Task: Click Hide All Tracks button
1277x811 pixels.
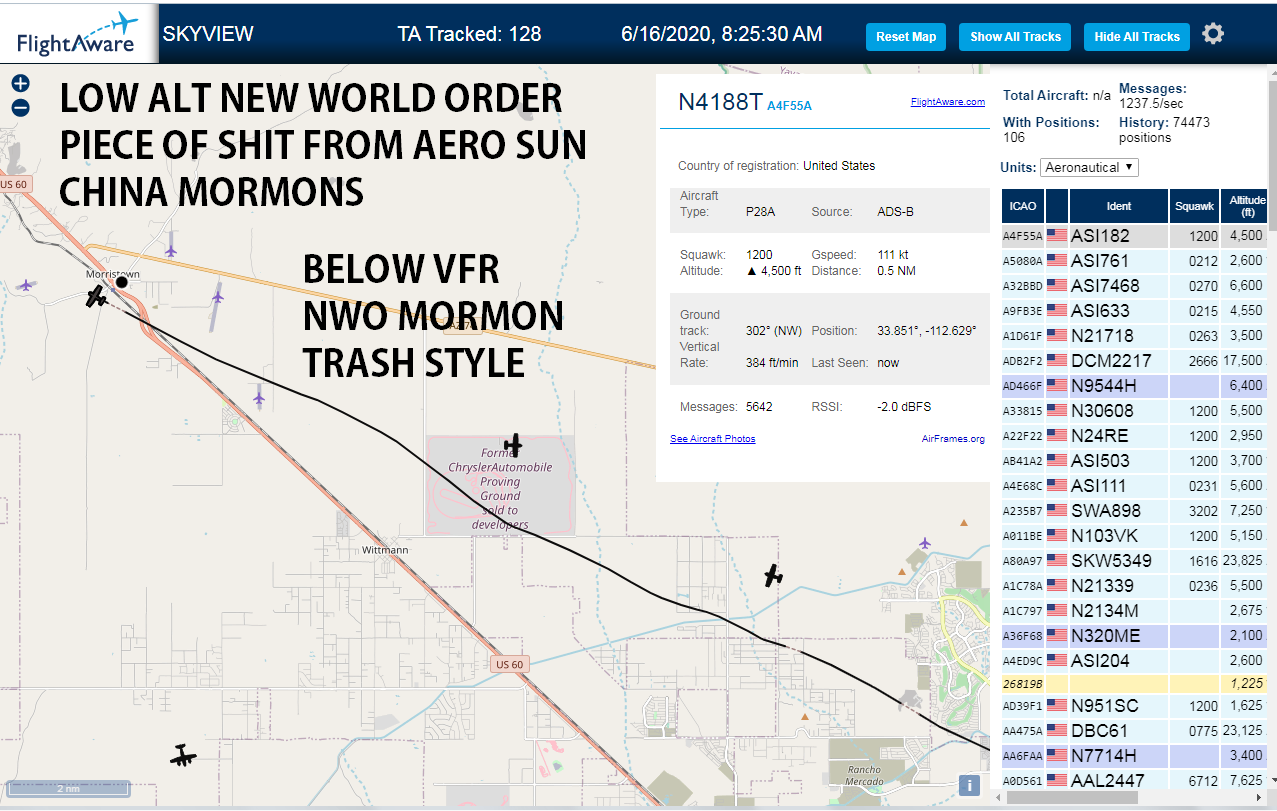Action: (x=1137, y=37)
